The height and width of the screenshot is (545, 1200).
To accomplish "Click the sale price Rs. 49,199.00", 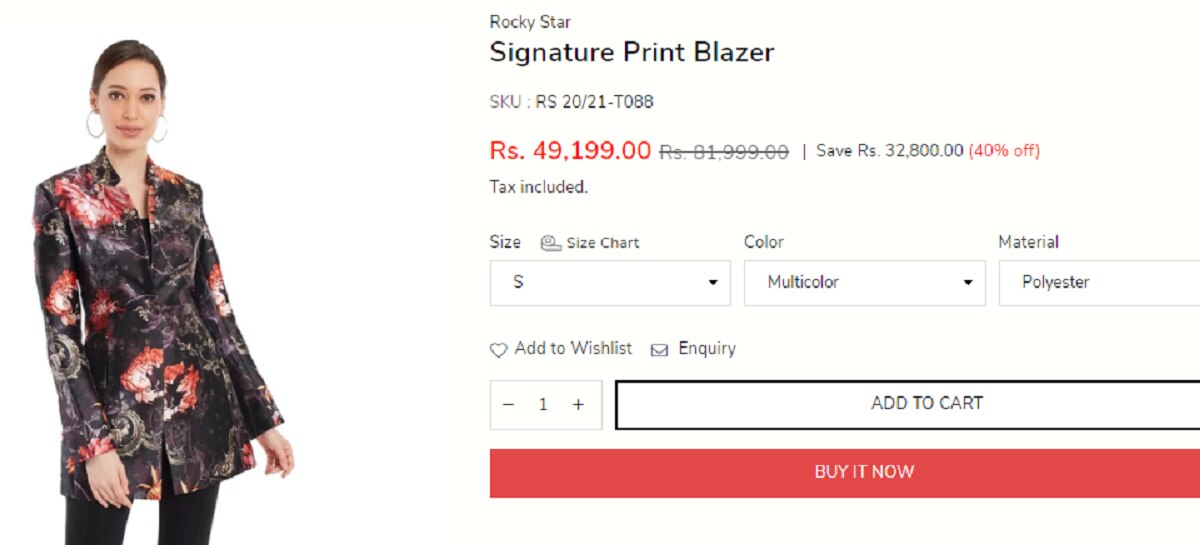I will point(570,151).
